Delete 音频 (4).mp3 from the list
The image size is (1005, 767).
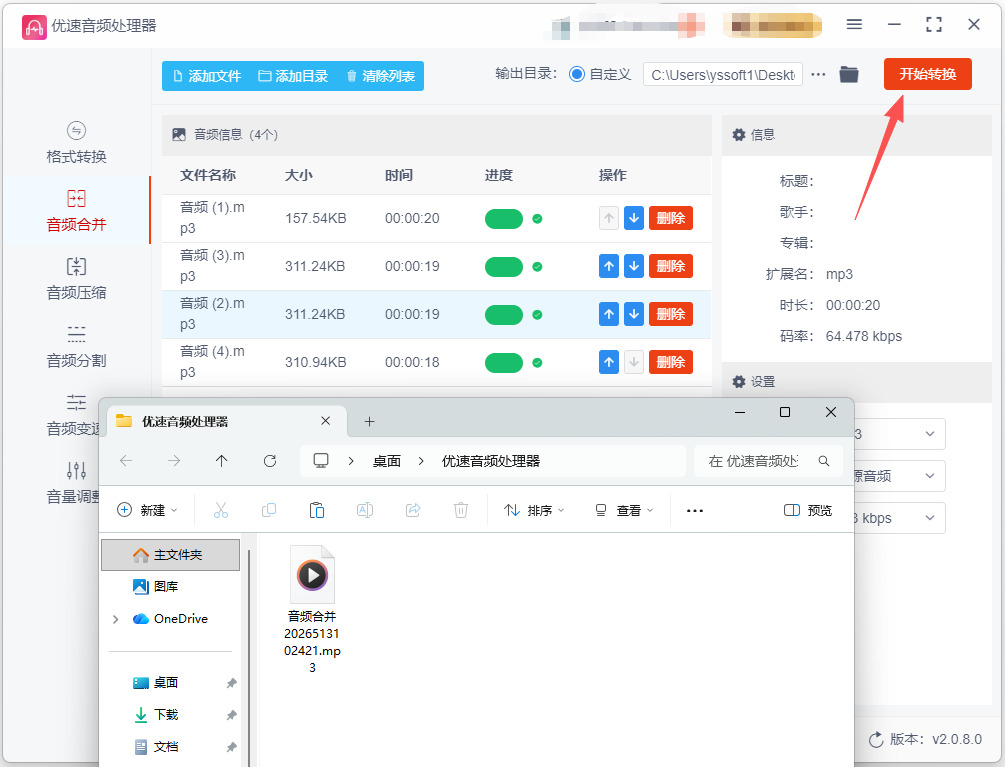[670, 362]
